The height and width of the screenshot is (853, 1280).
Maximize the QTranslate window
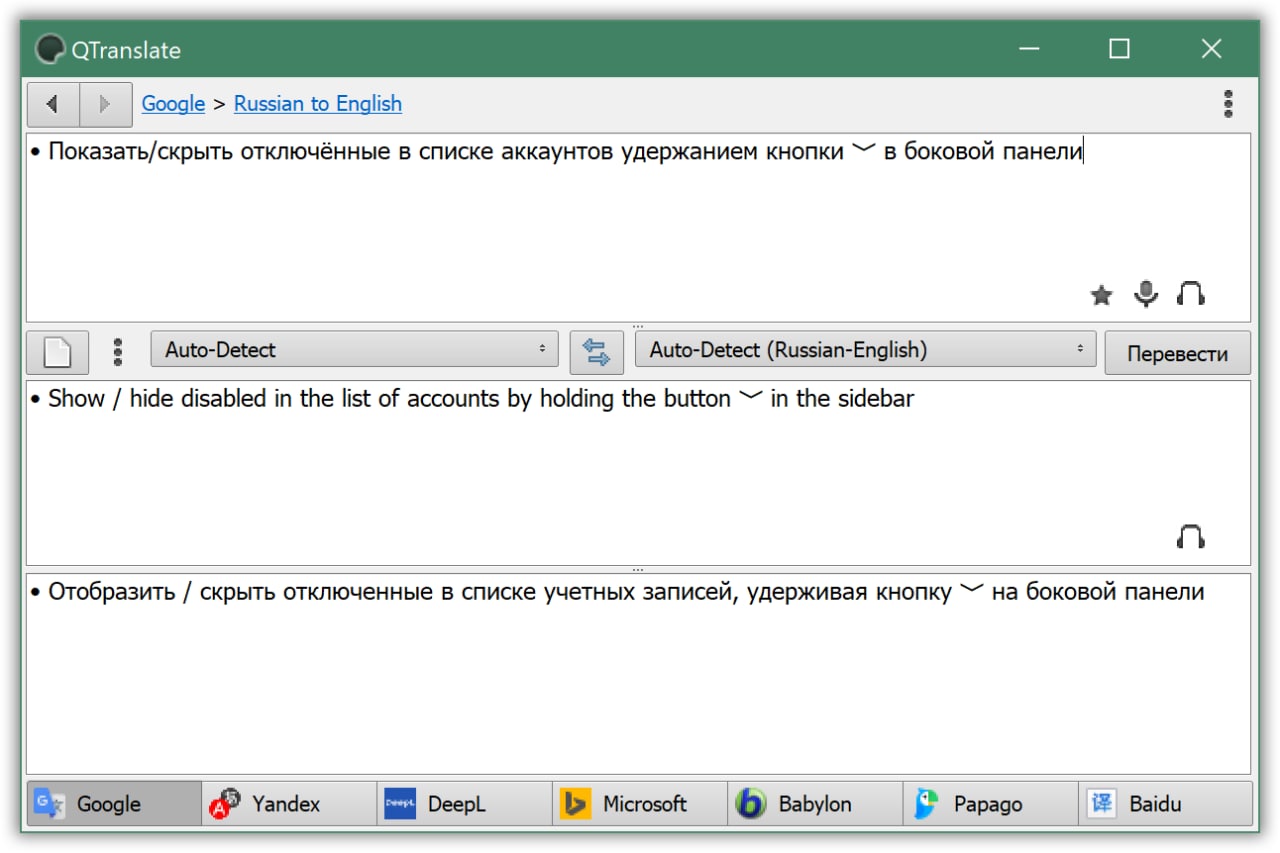(1119, 49)
